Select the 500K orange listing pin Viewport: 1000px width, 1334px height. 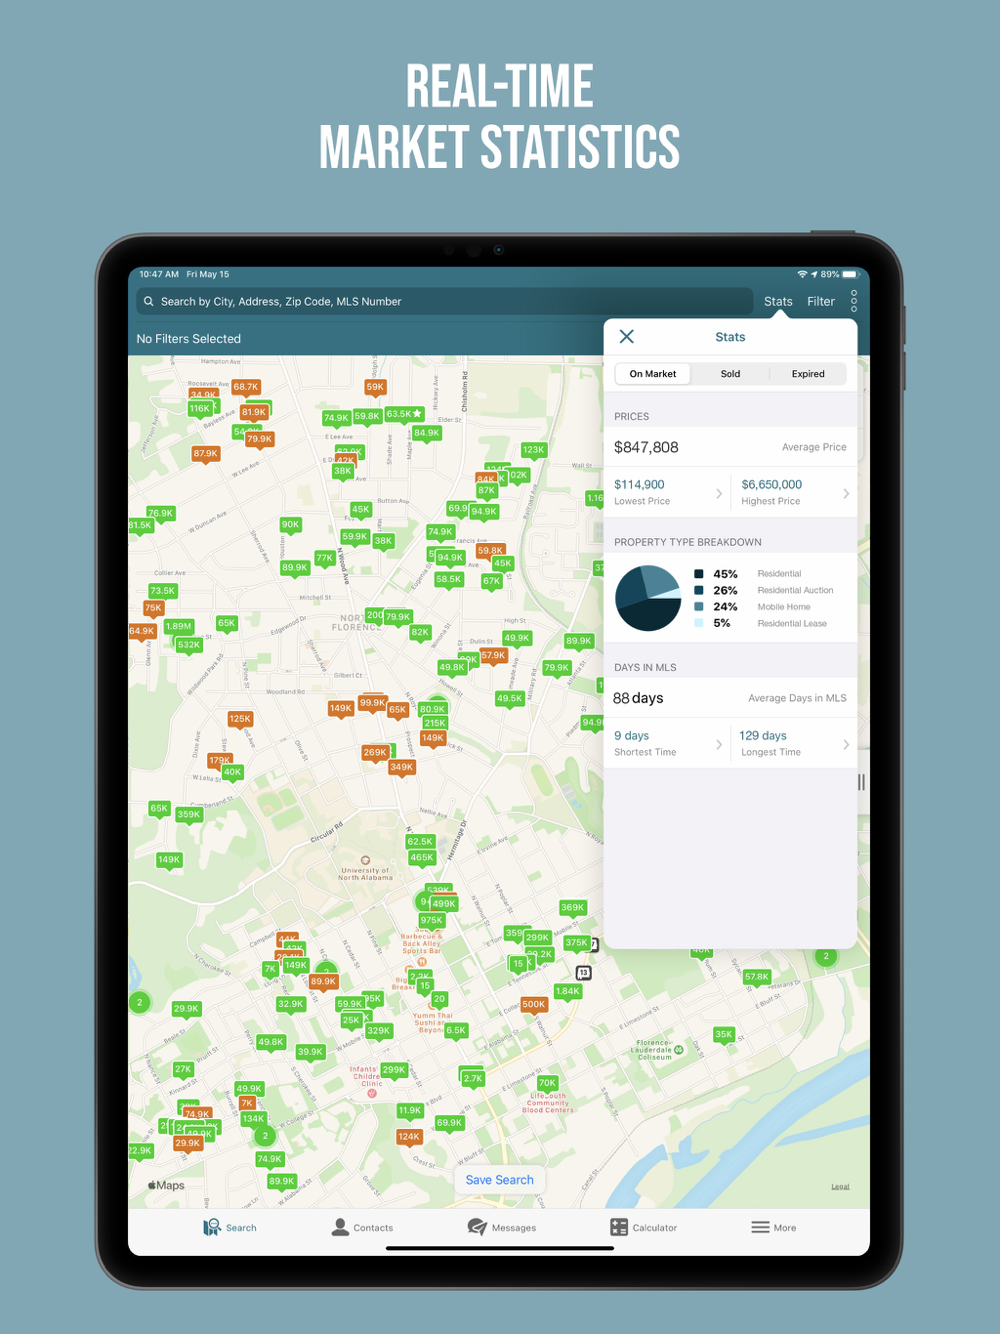click(x=534, y=1005)
